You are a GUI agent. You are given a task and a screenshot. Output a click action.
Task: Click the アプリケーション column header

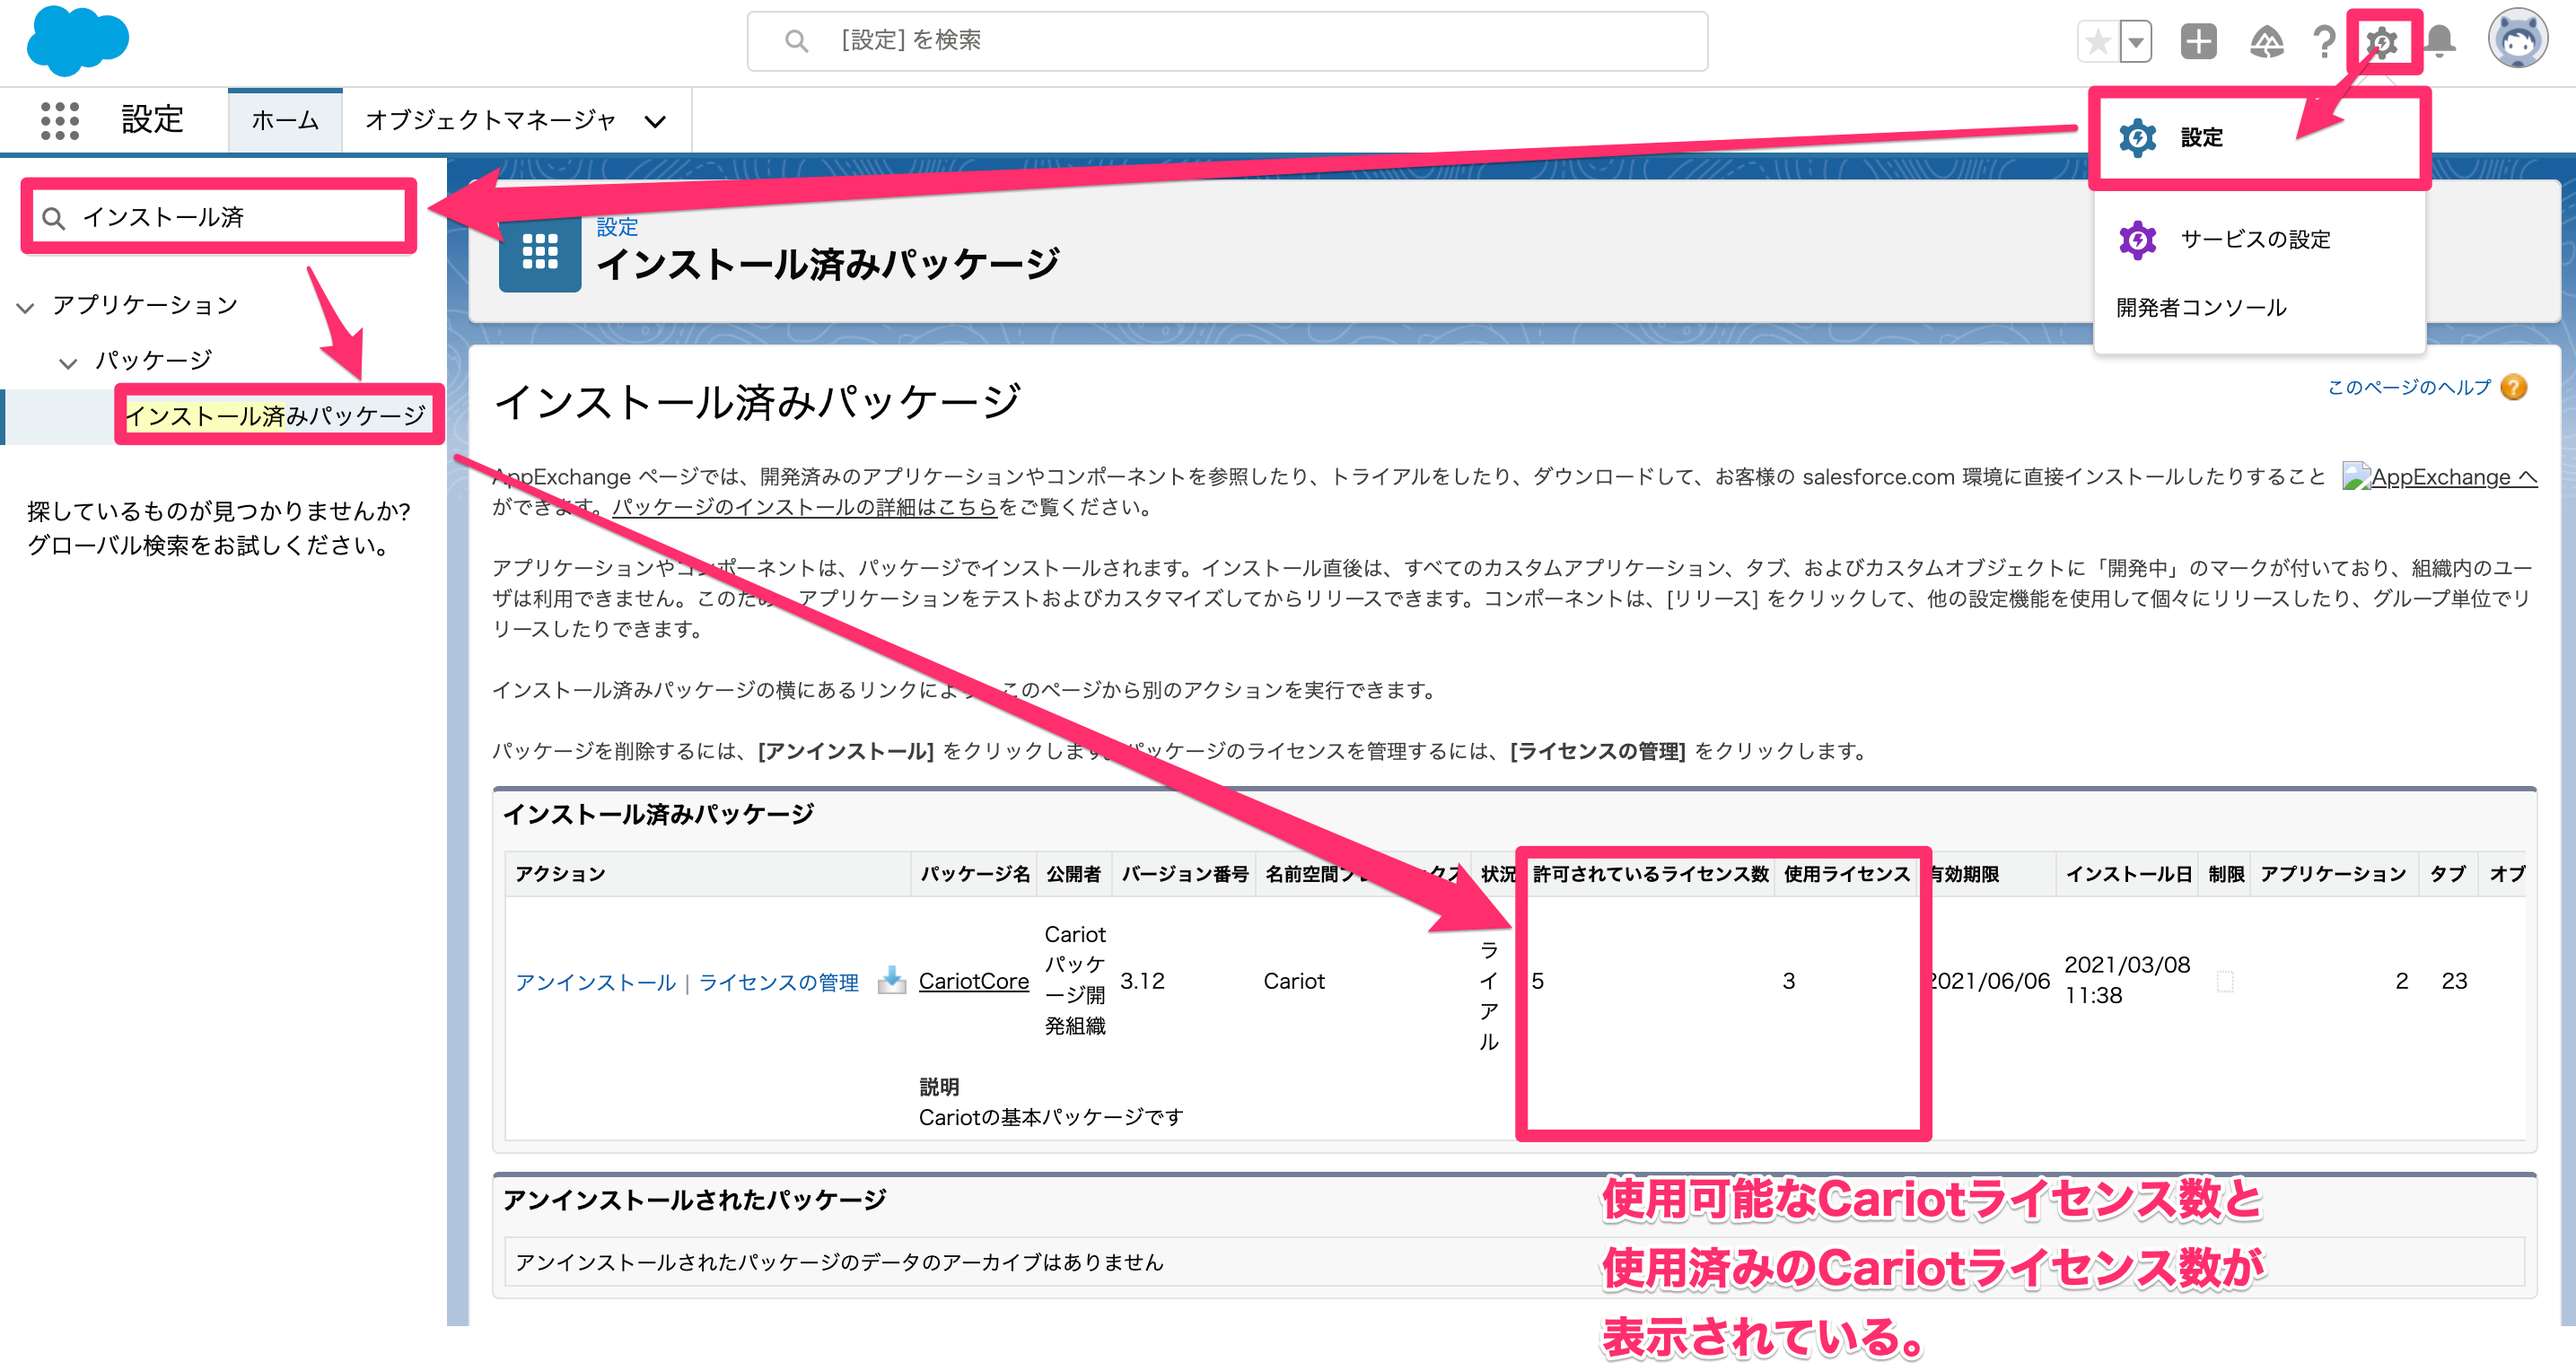click(x=2333, y=874)
